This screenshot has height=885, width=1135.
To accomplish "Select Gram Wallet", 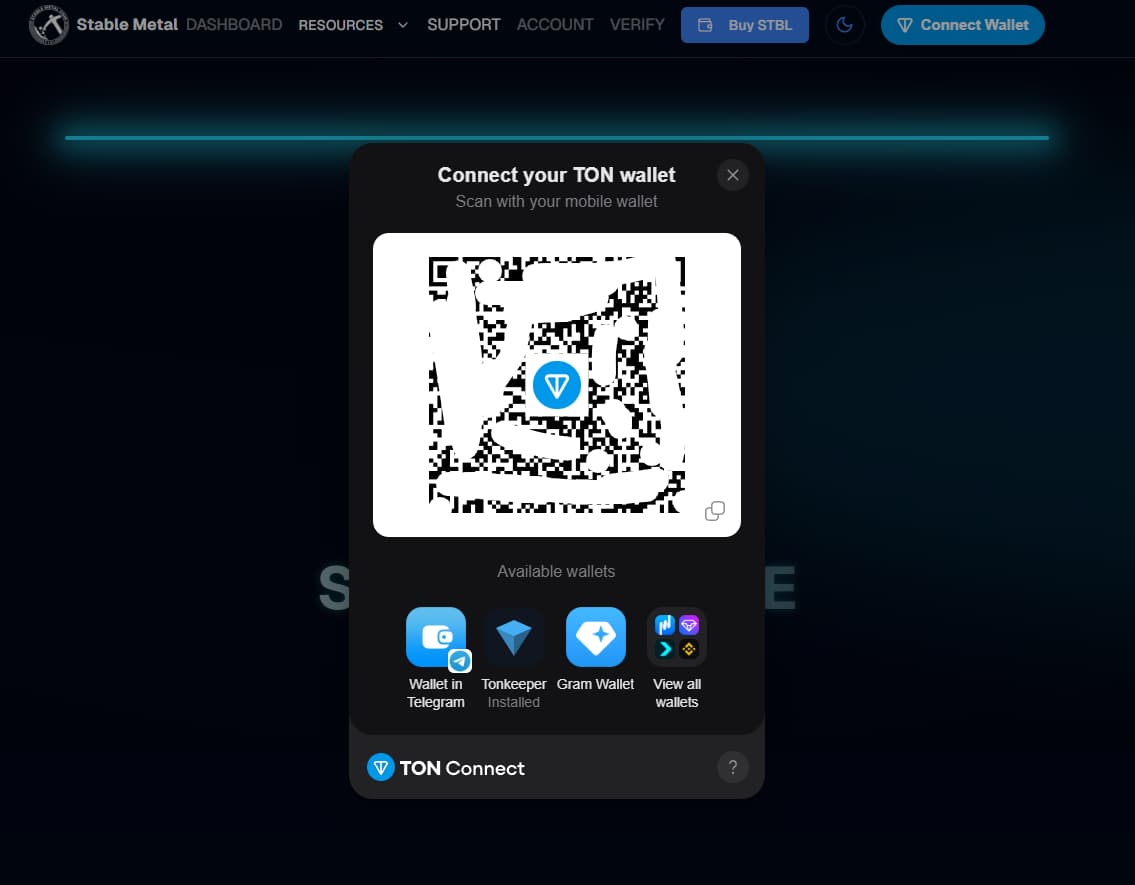I will click(596, 650).
